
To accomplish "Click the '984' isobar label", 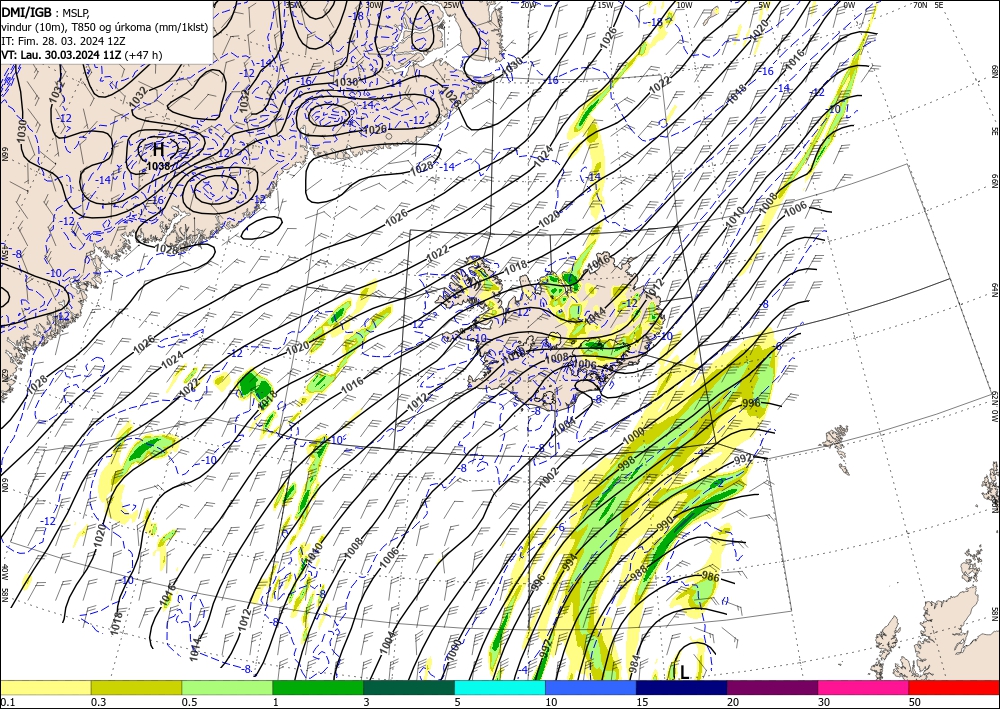I will point(635,665).
